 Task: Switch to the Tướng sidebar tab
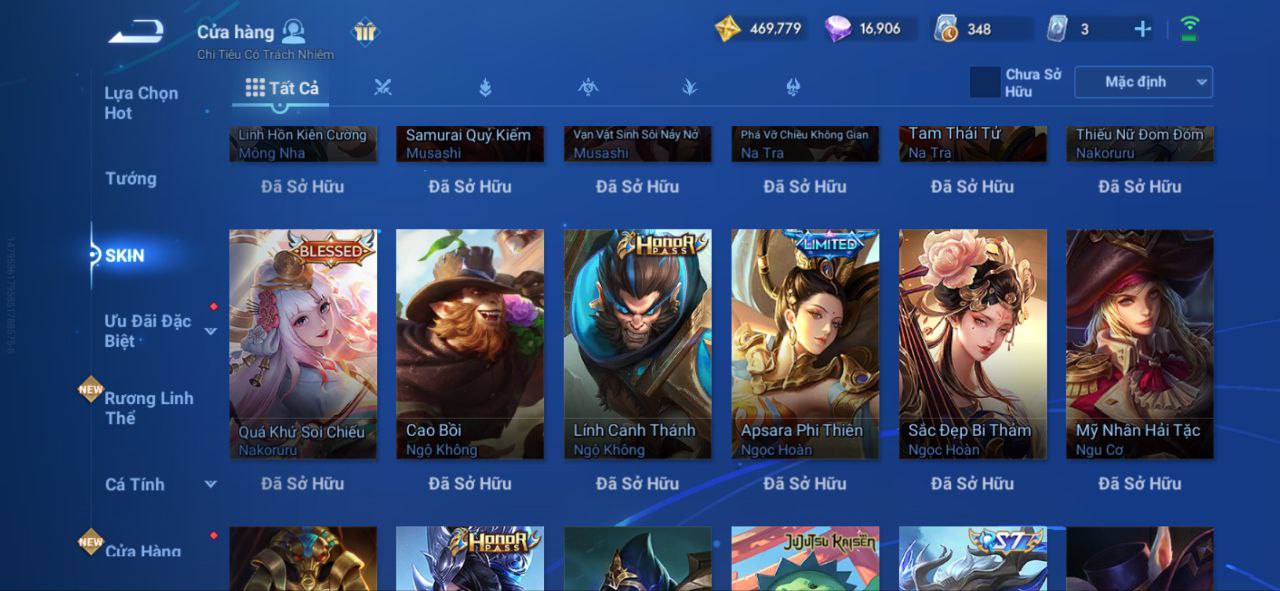(131, 179)
